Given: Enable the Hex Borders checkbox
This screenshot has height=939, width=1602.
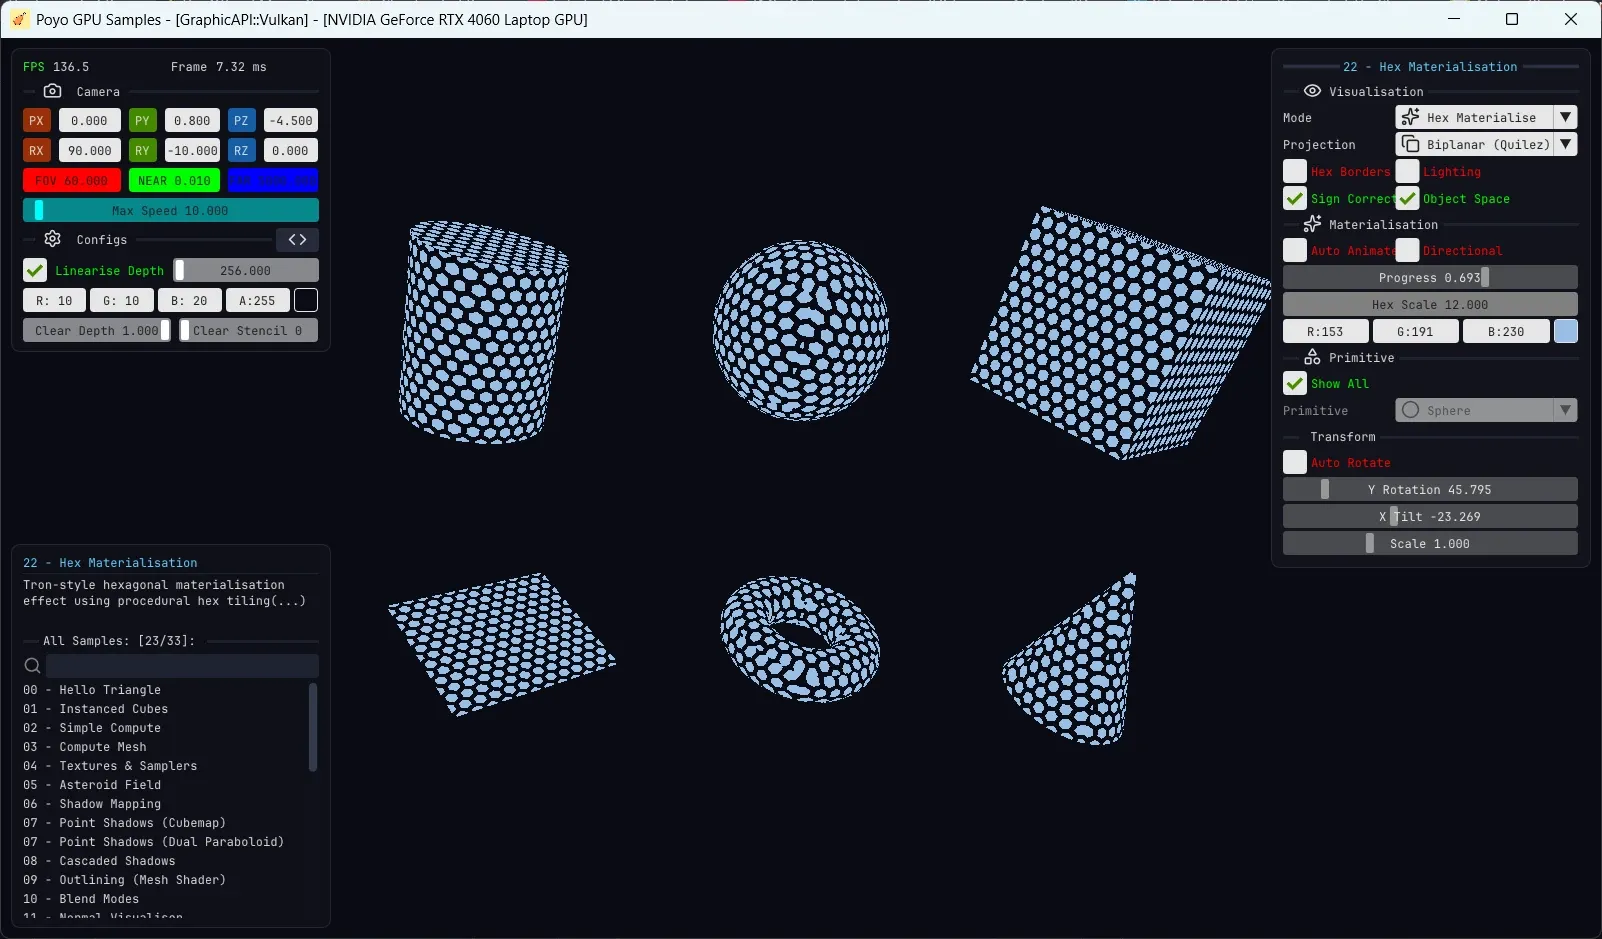Looking at the screenshot, I should point(1295,171).
